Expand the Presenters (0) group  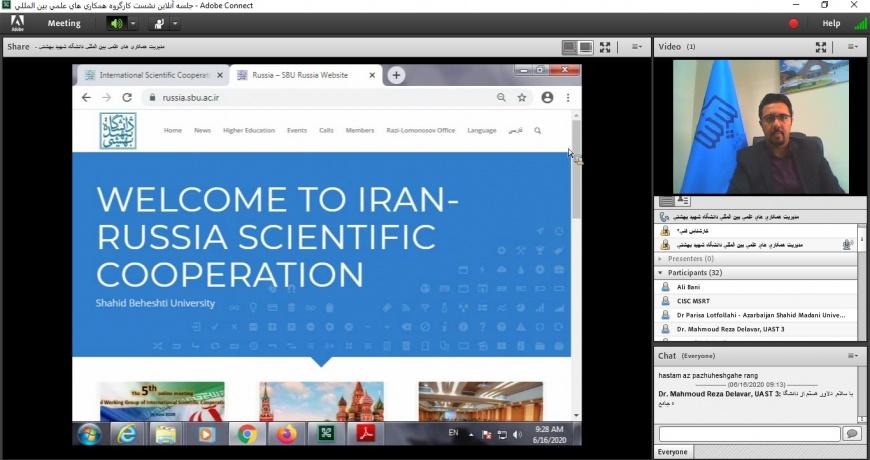coord(660,259)
